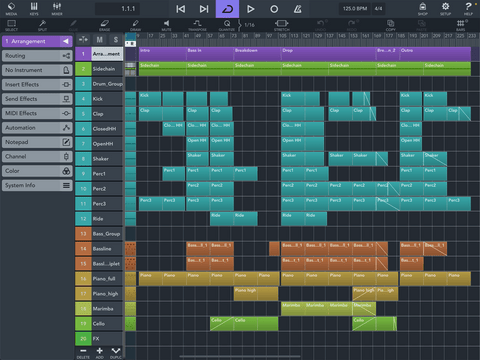This screenshot has height=360, width=480.
Task: Open the 1/16 quantize grid selector
Action: pyautogui.click(x=249, y=25)
